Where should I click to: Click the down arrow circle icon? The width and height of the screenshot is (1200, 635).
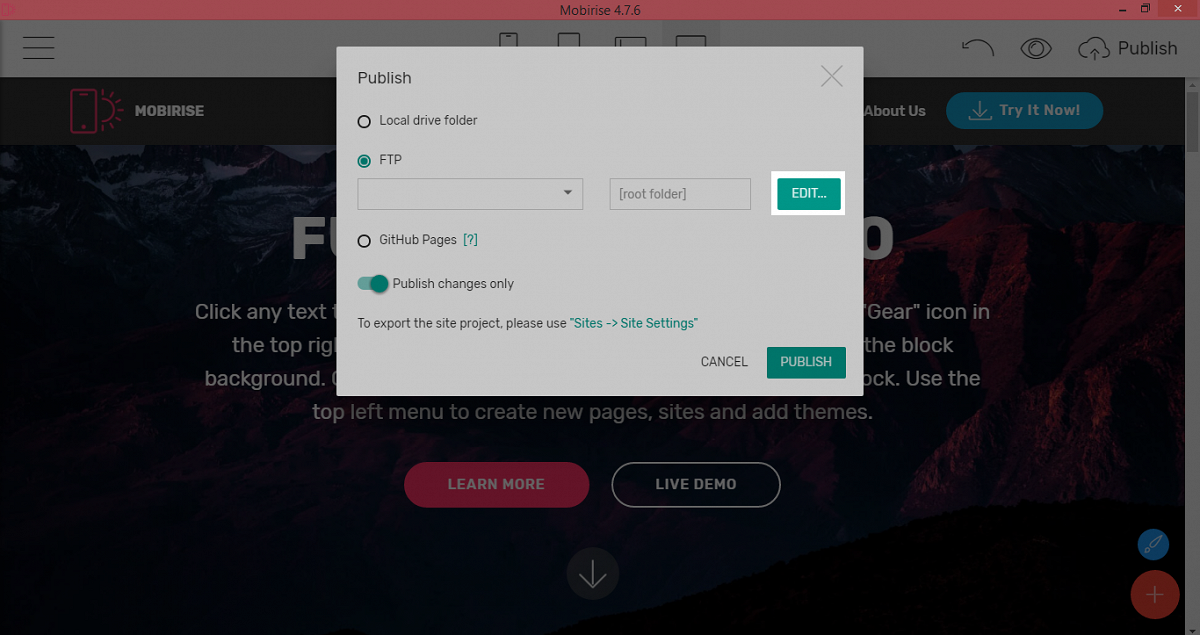pyautogui.click(x=593, y=575)
